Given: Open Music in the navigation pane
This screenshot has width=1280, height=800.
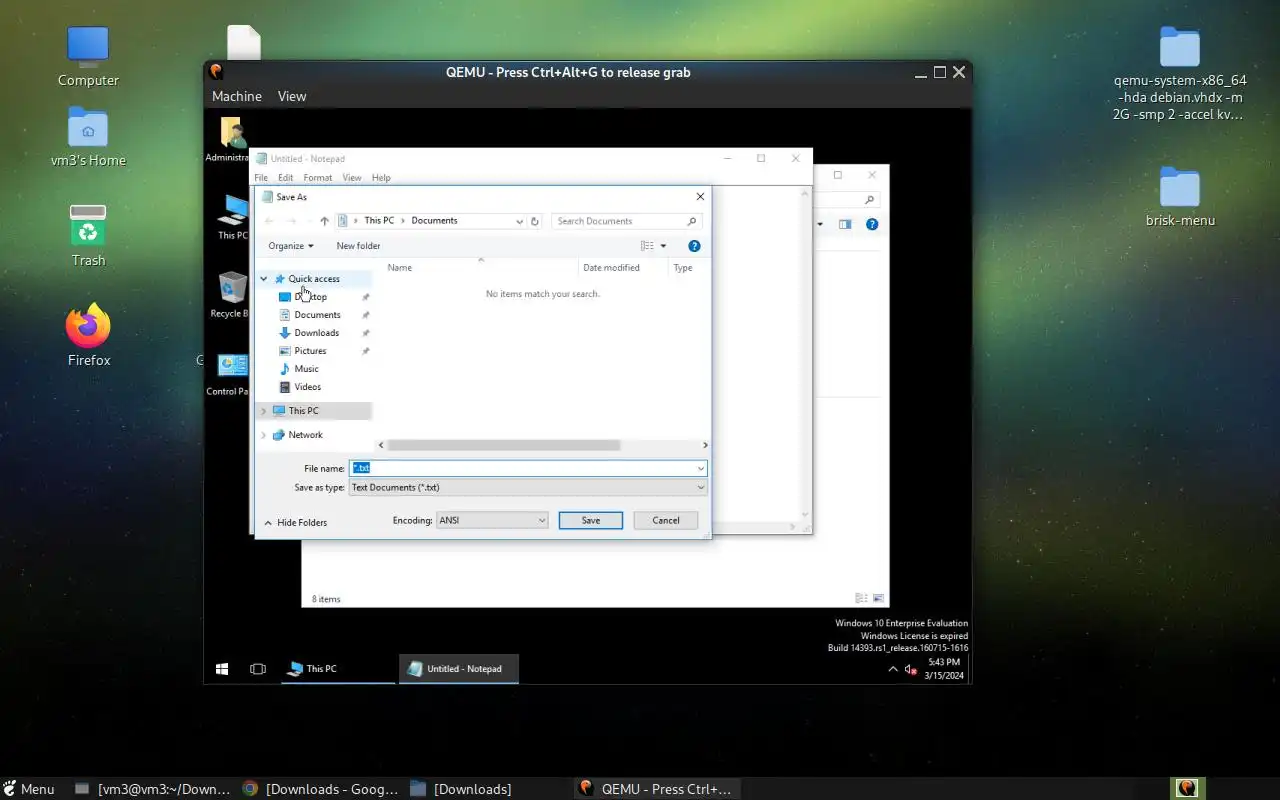Looking at the screenshot, I should click(x=306, y=369).
